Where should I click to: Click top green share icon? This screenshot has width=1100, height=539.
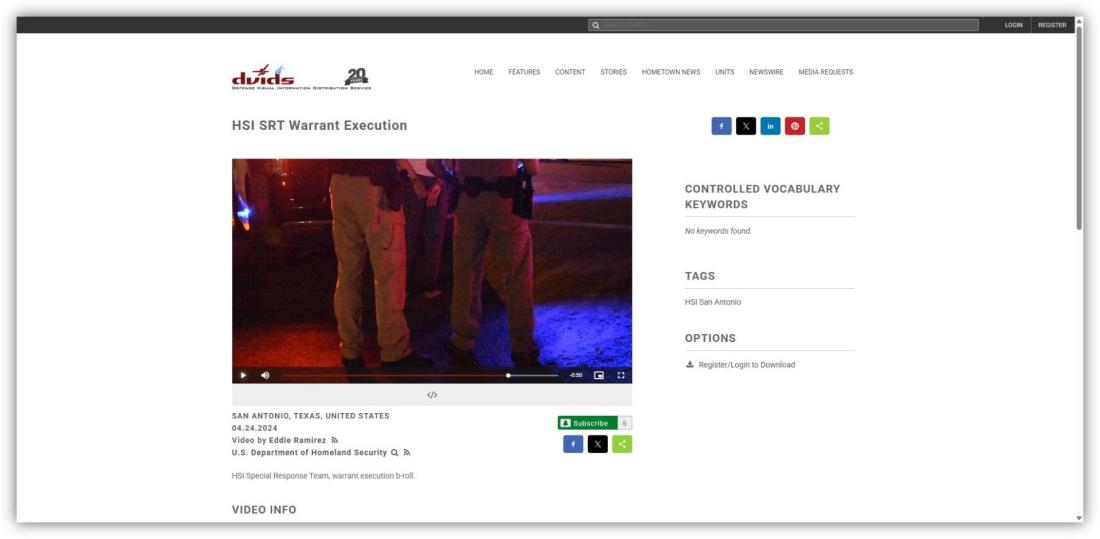click(x=819, y=126)
